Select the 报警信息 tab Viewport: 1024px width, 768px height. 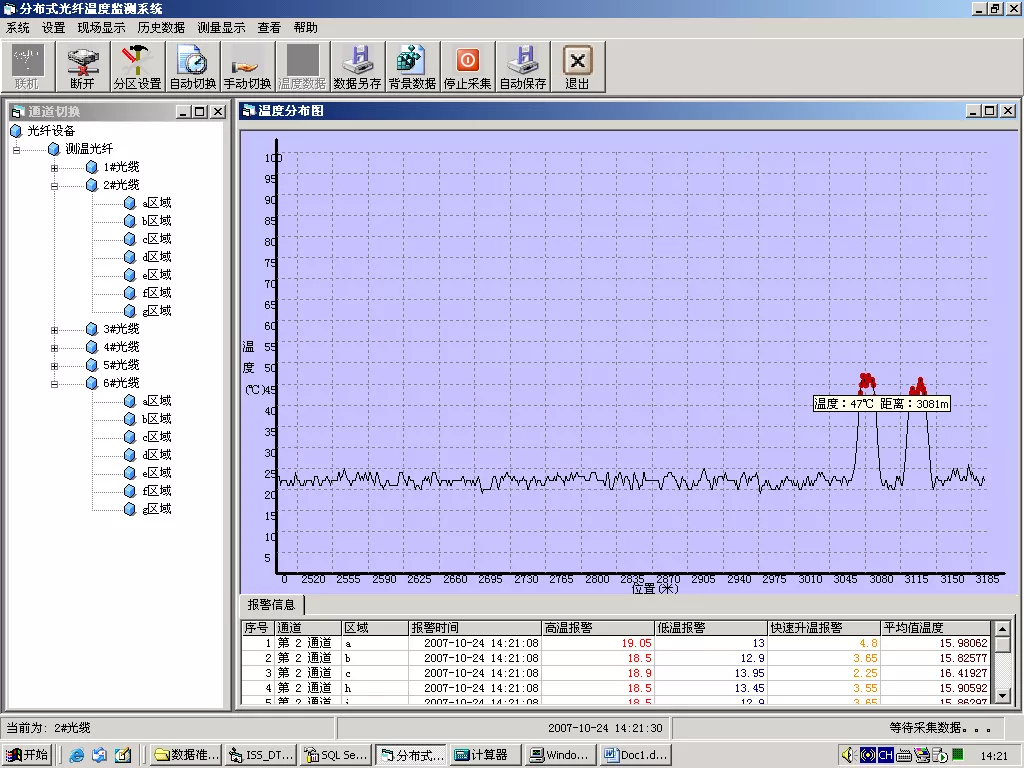[x=271, y=605]
